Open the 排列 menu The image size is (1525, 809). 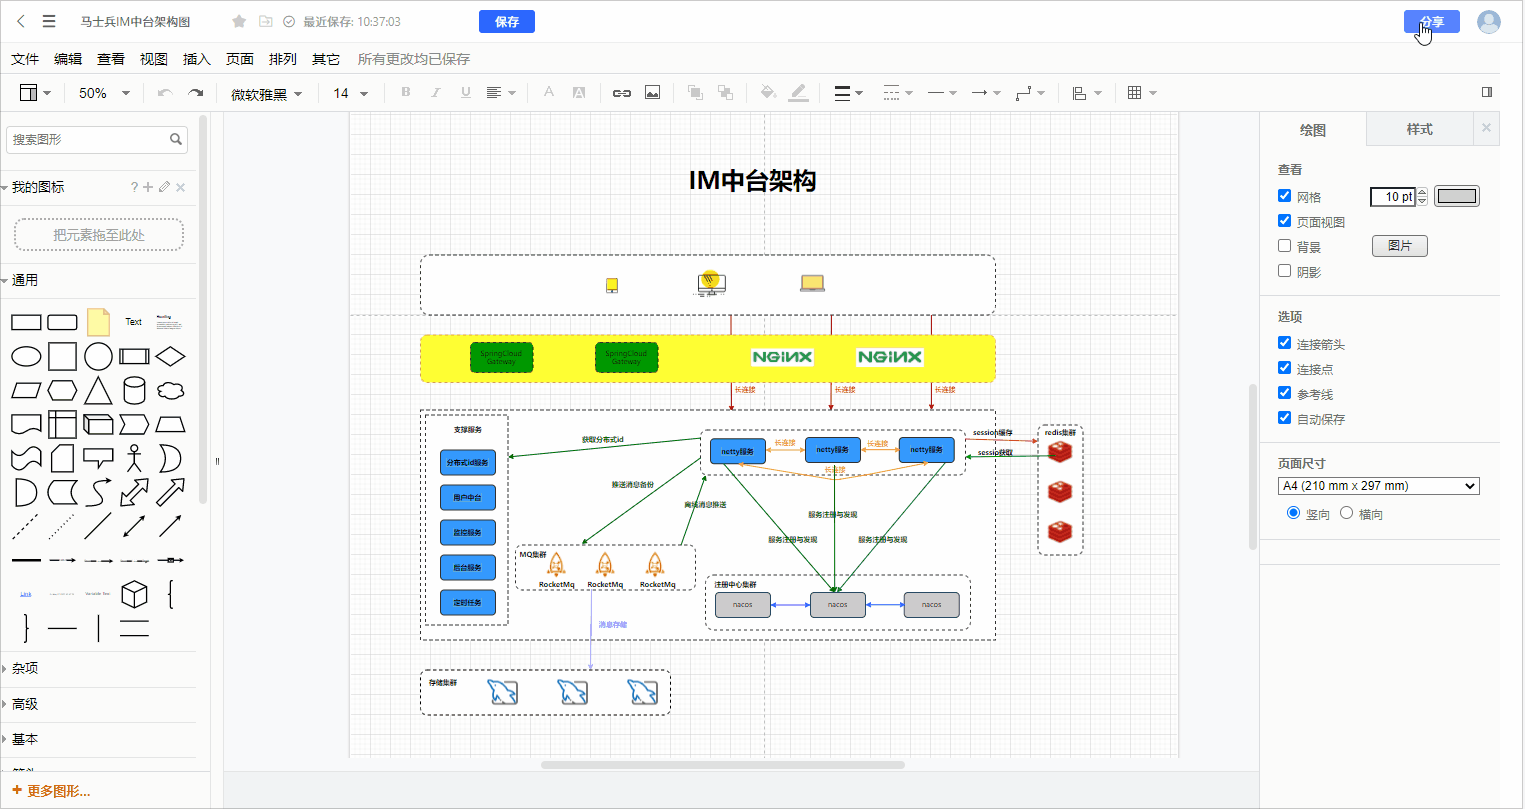(x=283, y=59)
